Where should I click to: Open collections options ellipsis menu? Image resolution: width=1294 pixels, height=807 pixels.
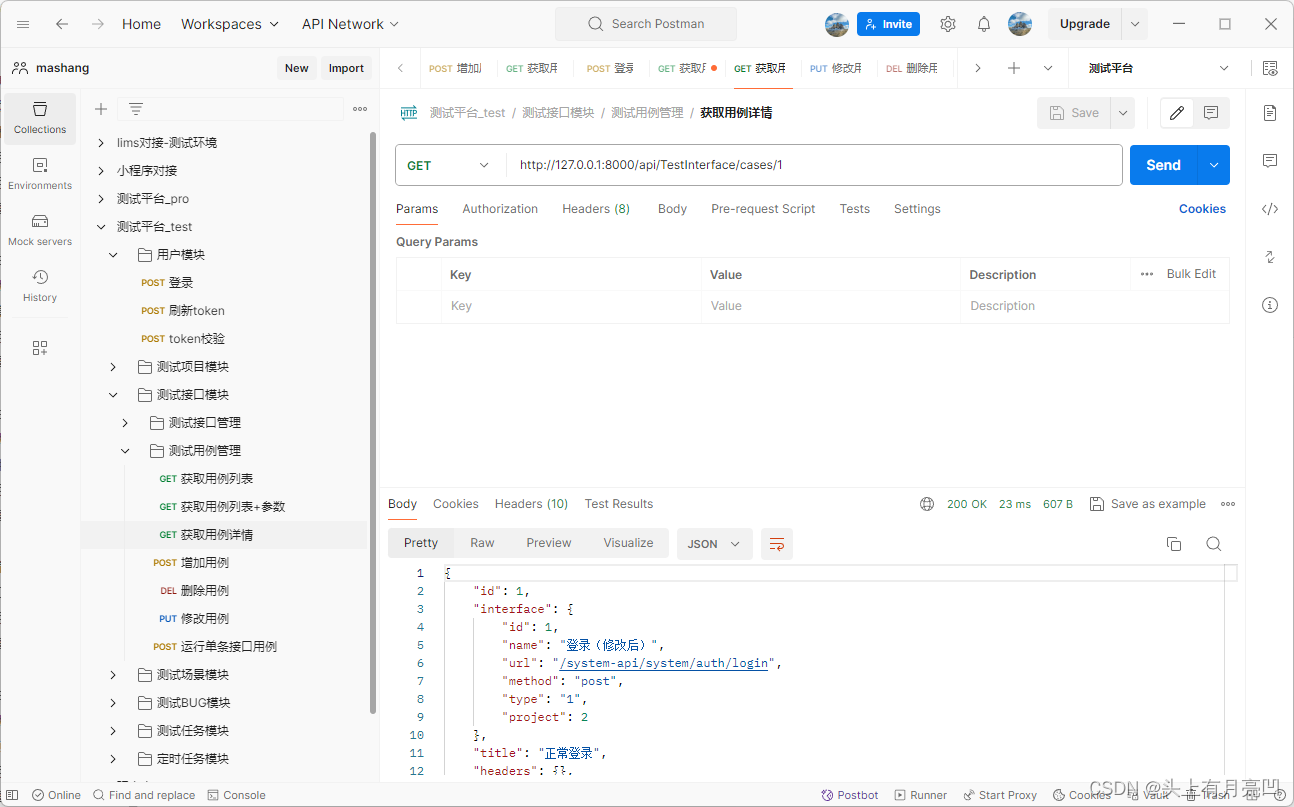360,109
